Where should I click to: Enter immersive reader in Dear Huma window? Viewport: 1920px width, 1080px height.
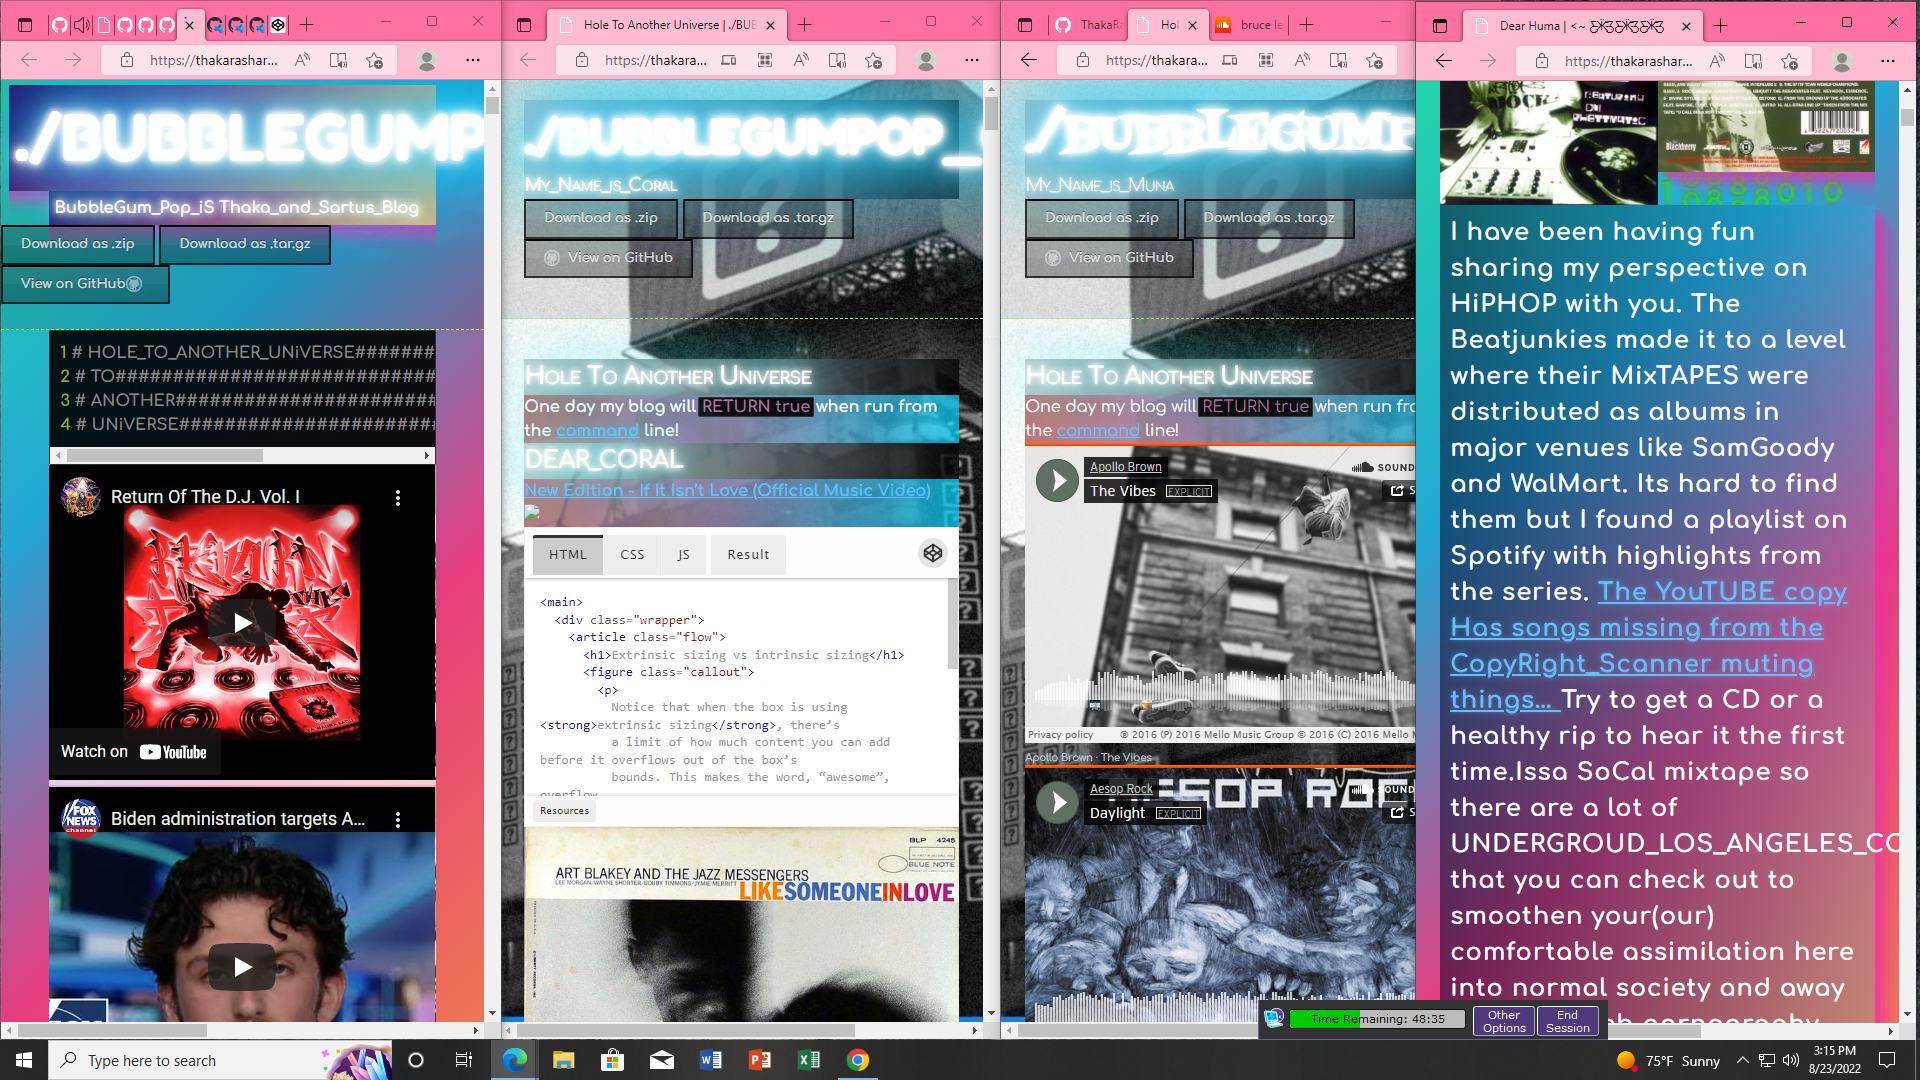tap(1753, 61)
